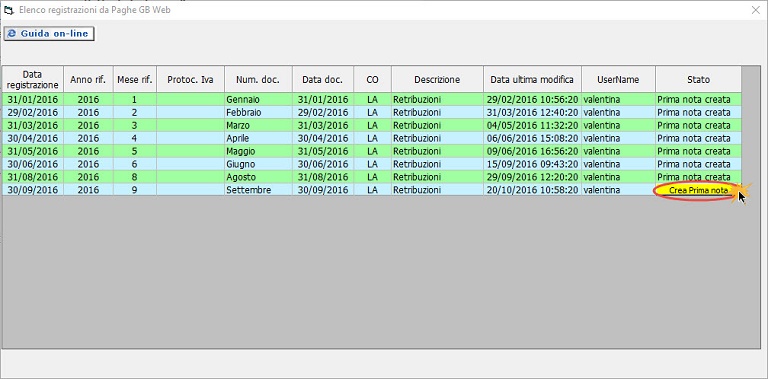The image size is (768, 379).
Task: Select the Aprile document cell
Action: pos(258,138)
